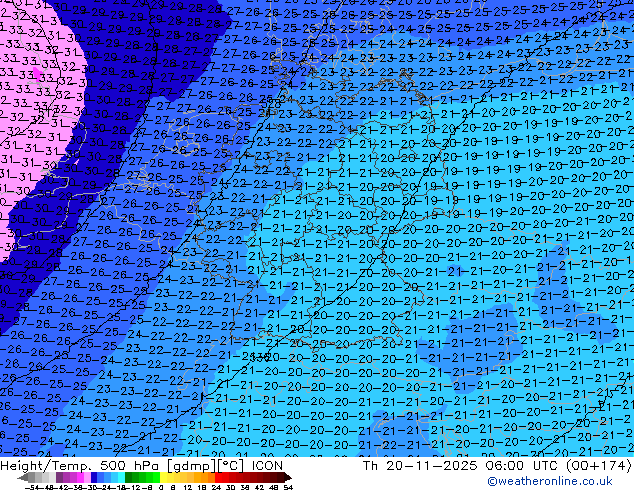
Task: Select the dark purple legend swatch
Action: tap(59, 477)
